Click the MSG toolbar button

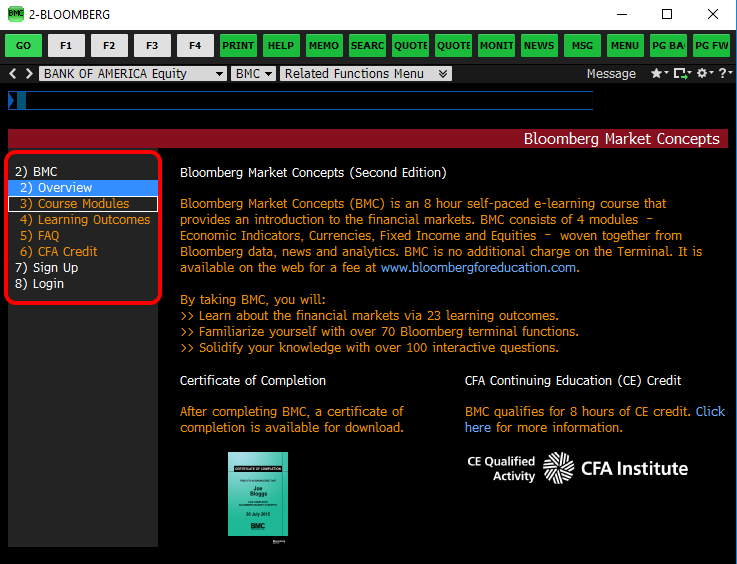click(x=582, y=46)
